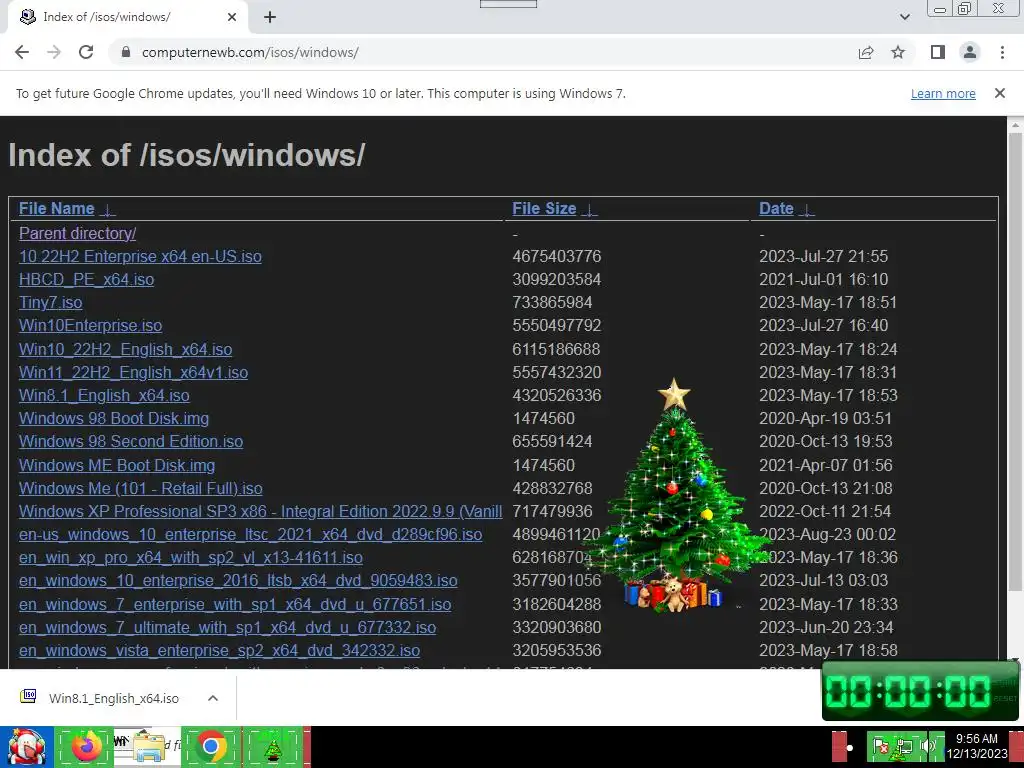This screenshot has width=1024, height=768.
Task: Click the browser forward arrow
Action: pos(54,52)
